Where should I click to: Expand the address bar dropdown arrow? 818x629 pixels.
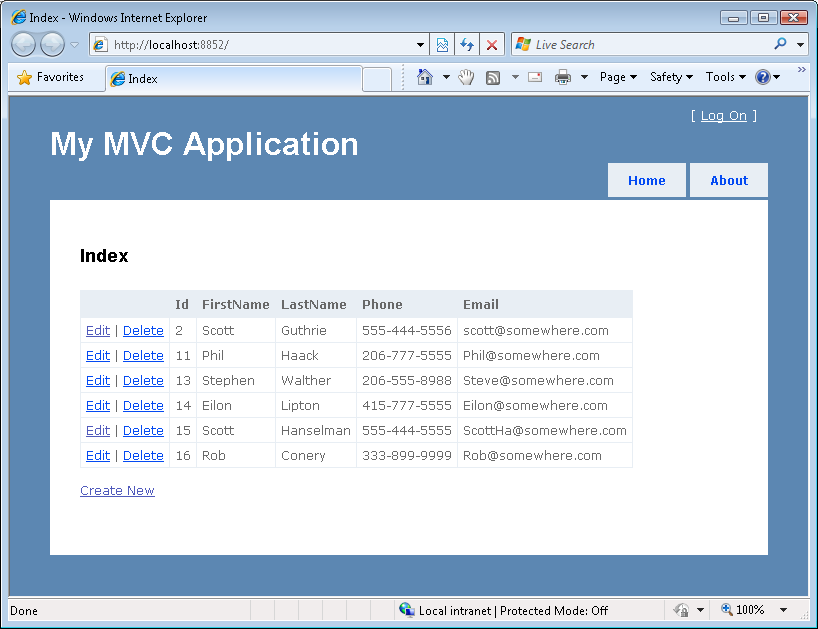coord(420,45)
